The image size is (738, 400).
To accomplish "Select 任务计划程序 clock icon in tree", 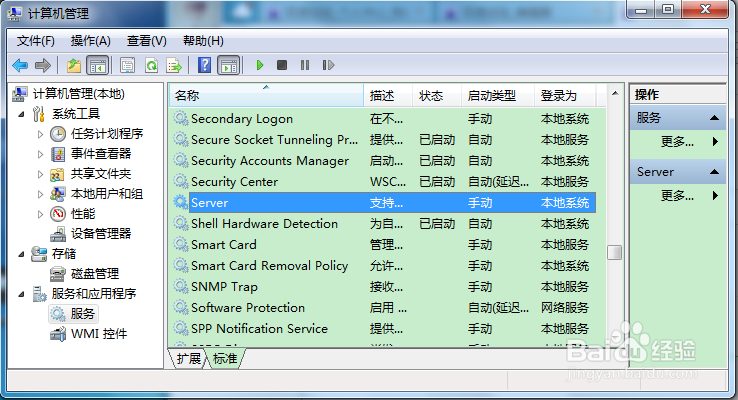I will [58, 134].
